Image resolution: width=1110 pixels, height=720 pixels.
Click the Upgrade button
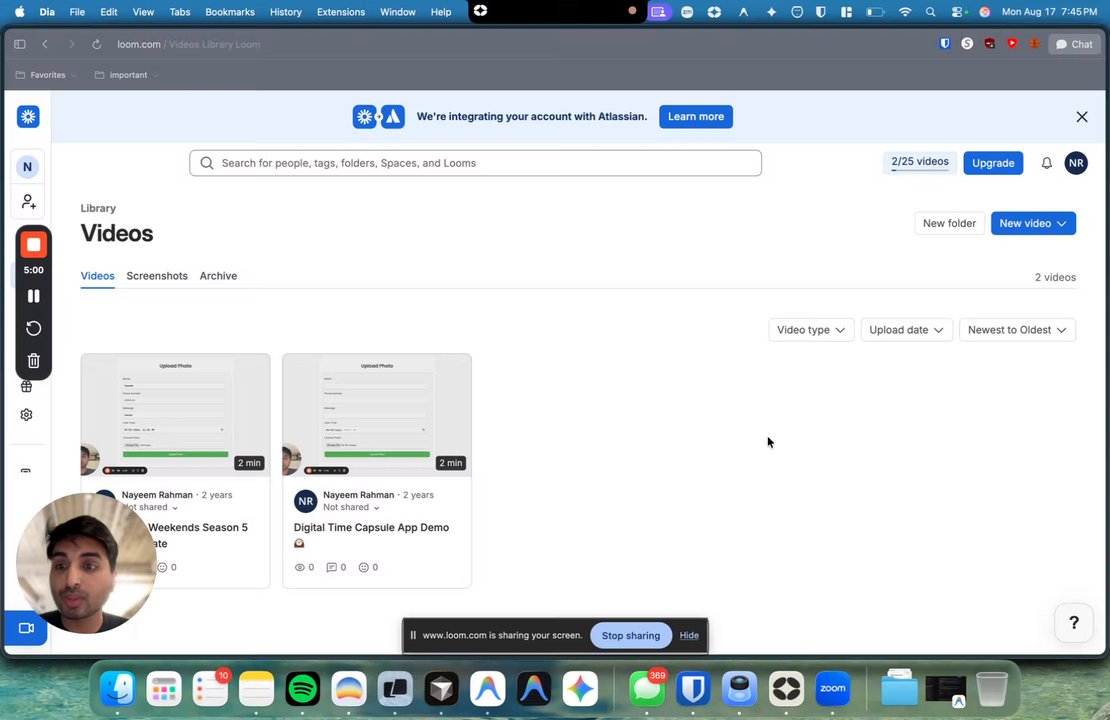point(993,164)
